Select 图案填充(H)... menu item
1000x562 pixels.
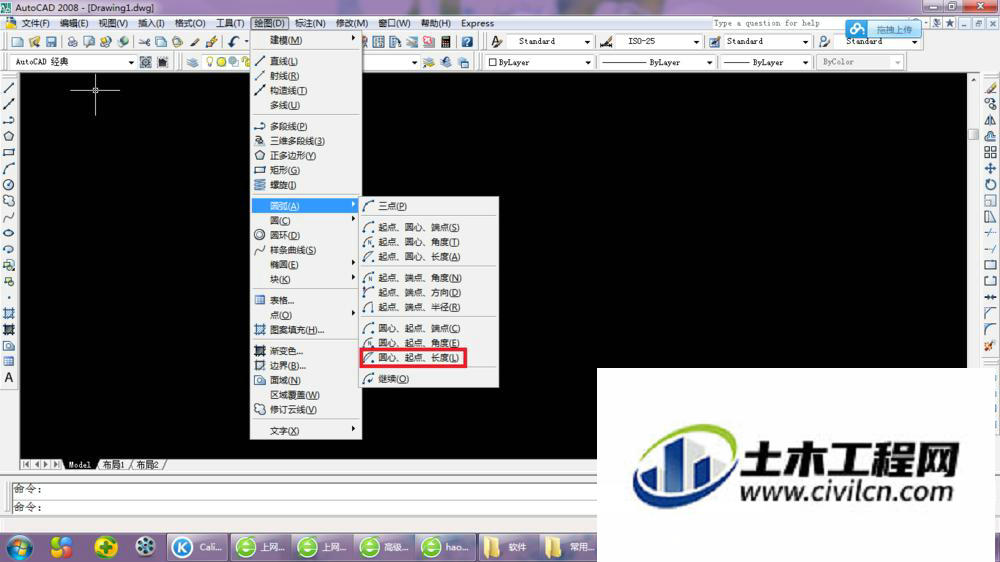click(306, 330)
